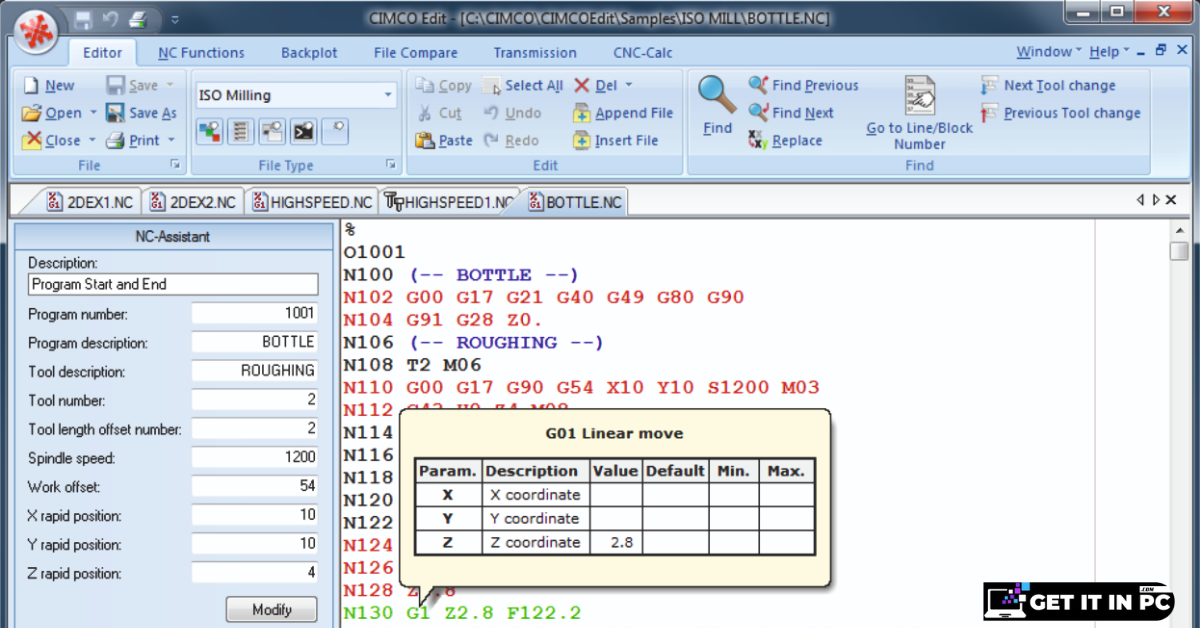Screen dimensions: 1200x628
Task: Click the block numbers setup icon
Action: point(240,131)
